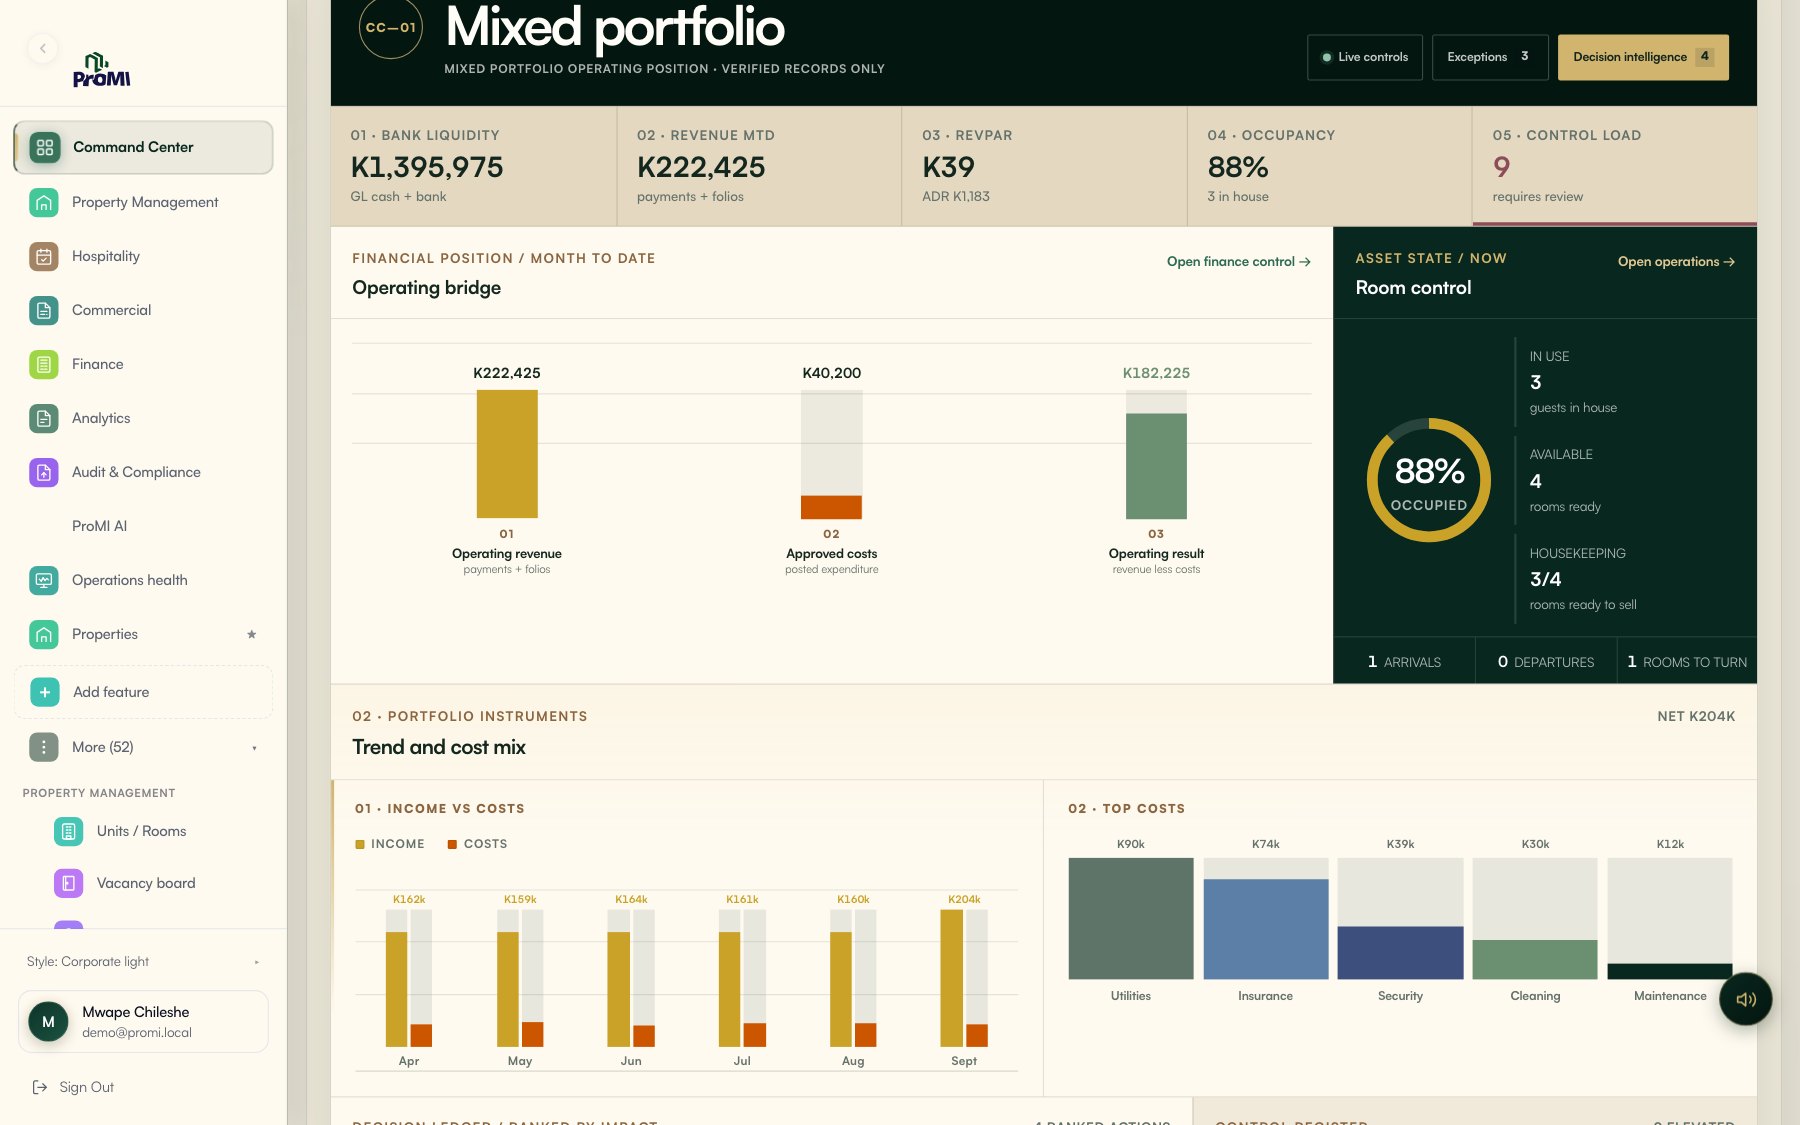Image resolution: width=1800 pixels, height=1125 pixels.
Task: Follow the Open finance control link
Action: tap(1238, 262)
